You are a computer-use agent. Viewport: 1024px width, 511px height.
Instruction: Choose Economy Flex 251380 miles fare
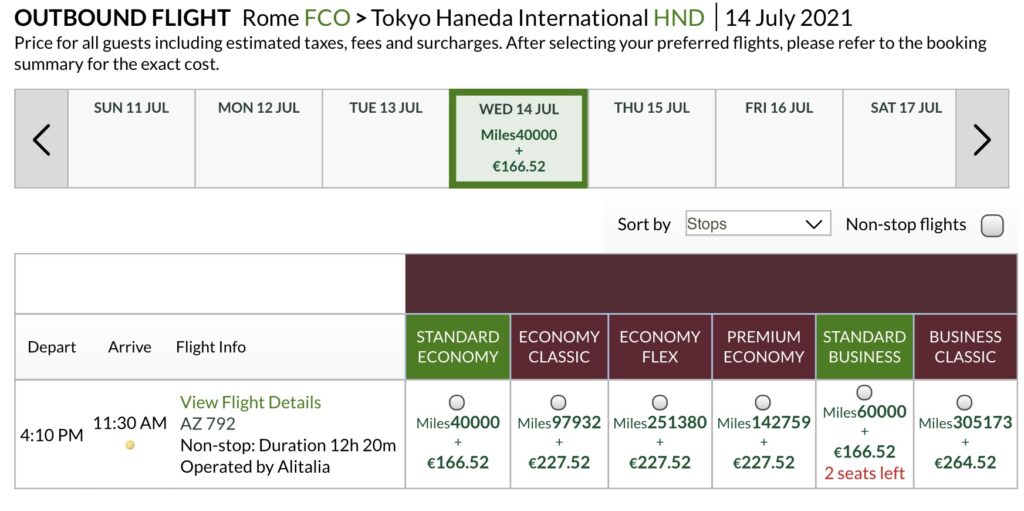[x=660, y=402]
